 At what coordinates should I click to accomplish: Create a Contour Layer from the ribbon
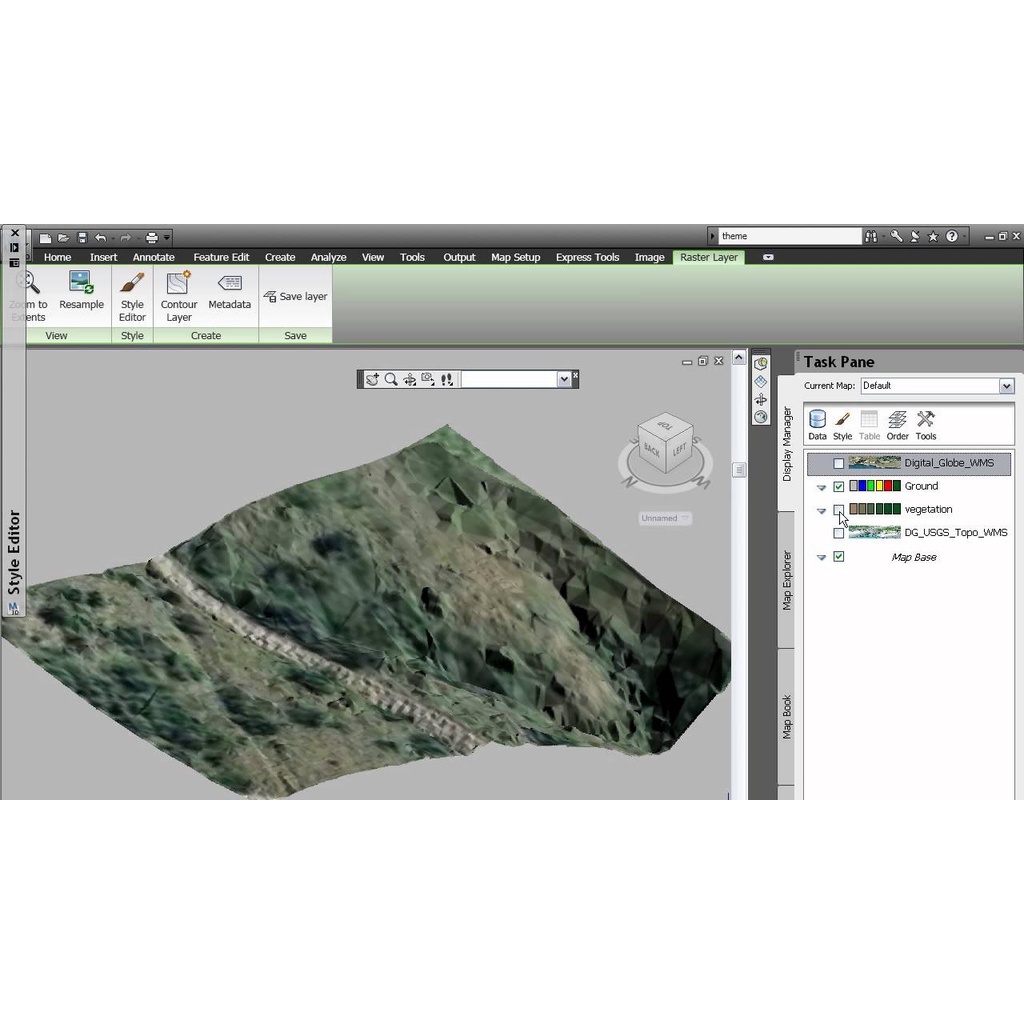(x=178, y=297)
